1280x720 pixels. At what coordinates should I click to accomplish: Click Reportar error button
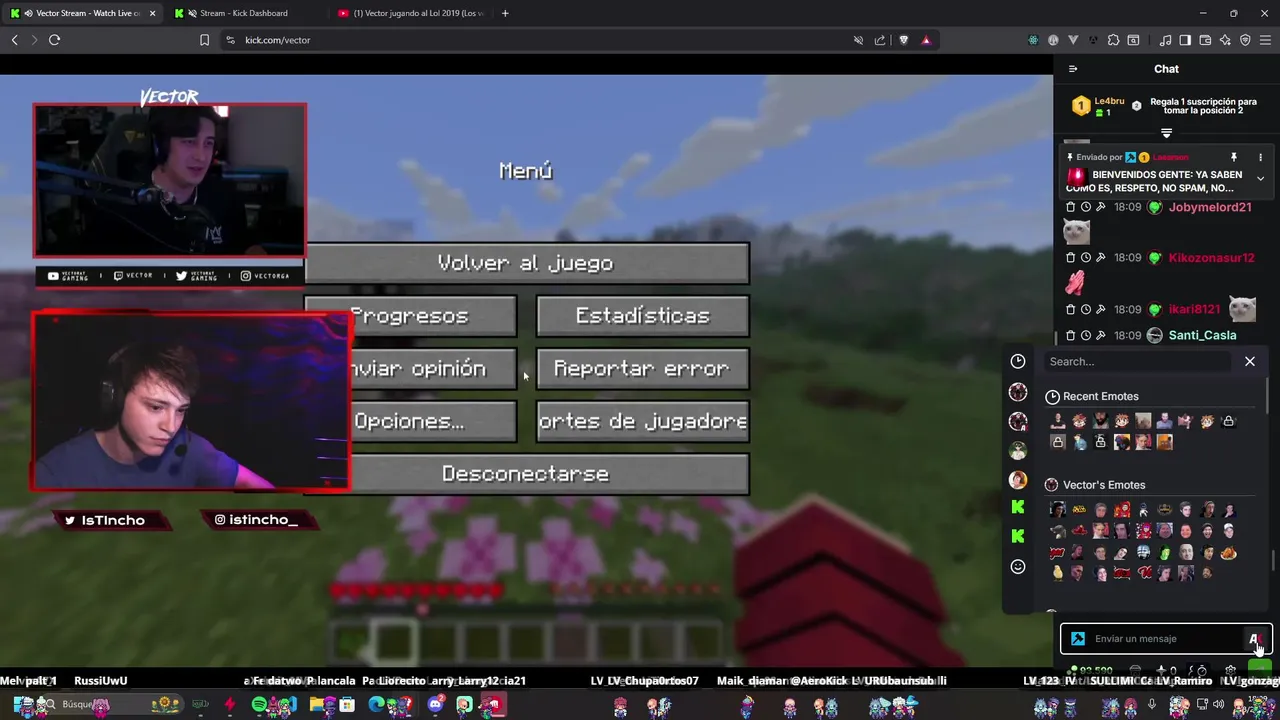[643, 369]
